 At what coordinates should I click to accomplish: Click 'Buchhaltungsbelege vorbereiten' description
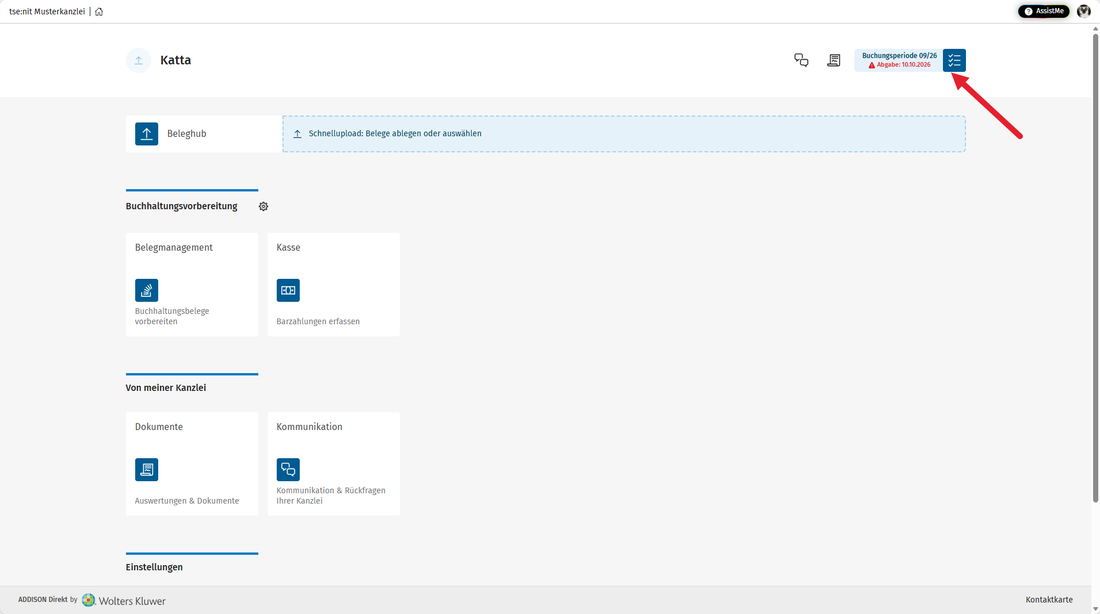(172, 316)
